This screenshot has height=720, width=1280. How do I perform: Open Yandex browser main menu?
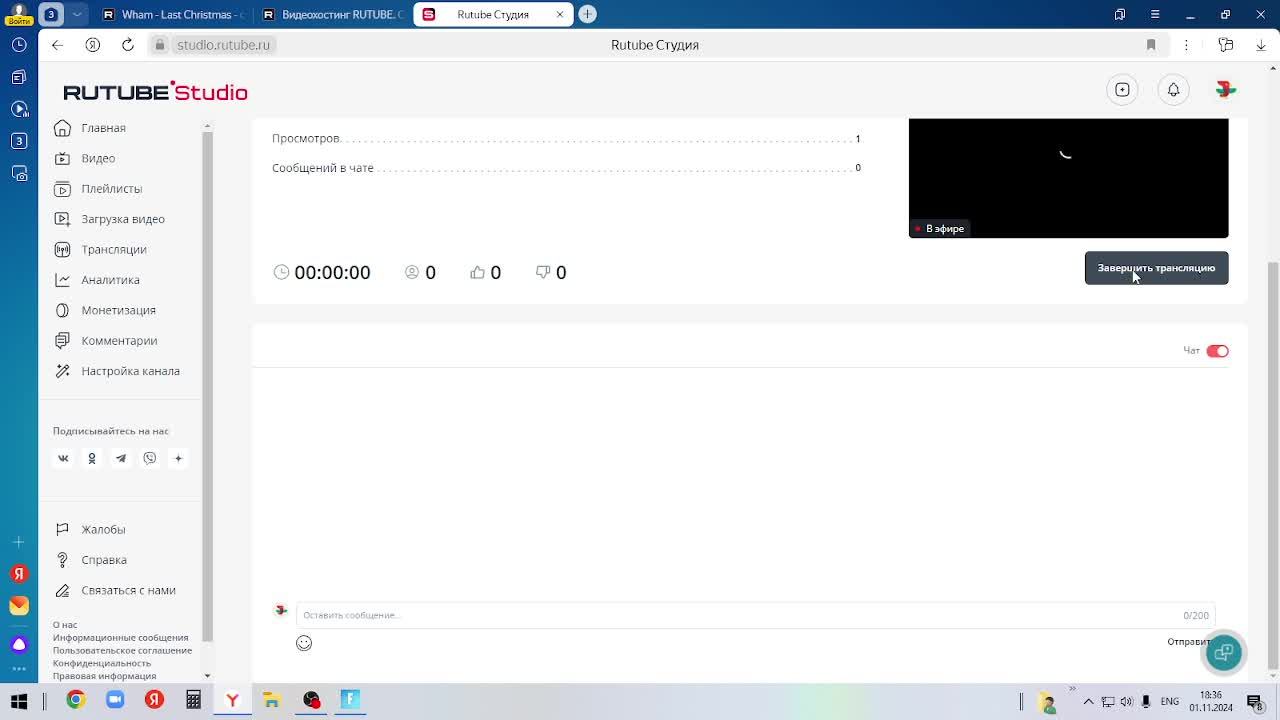[x=1155, y=14]
